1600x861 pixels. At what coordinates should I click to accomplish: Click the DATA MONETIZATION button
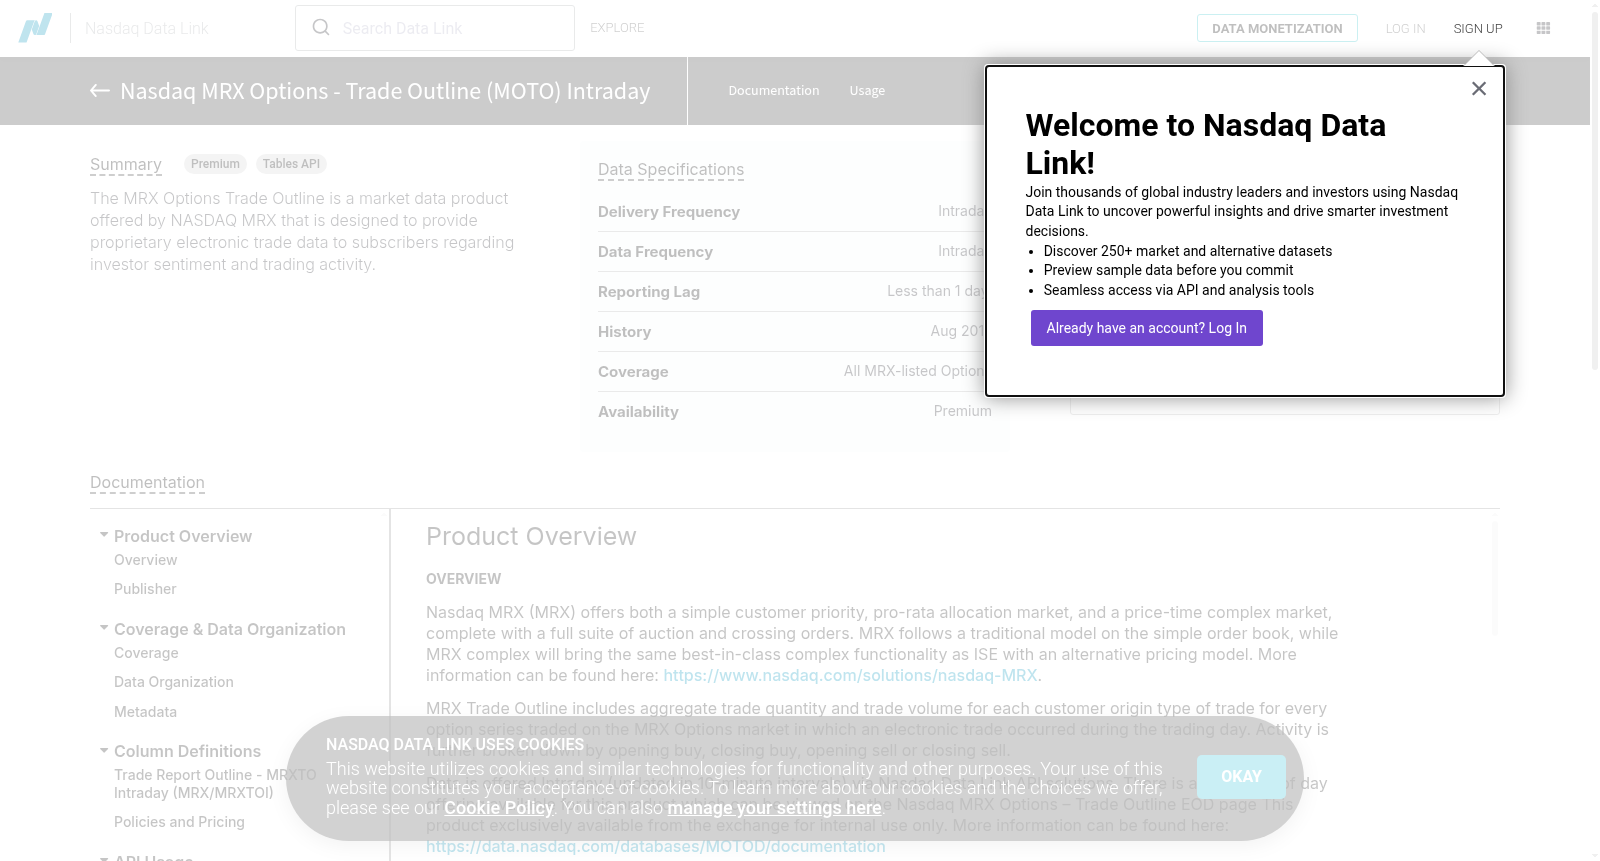coord(1277,28)
